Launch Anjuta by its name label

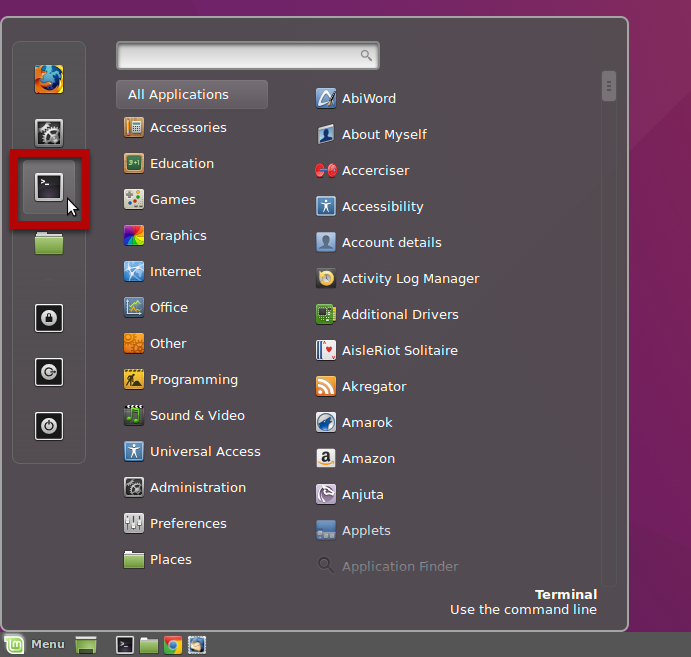tap(363, 495)
